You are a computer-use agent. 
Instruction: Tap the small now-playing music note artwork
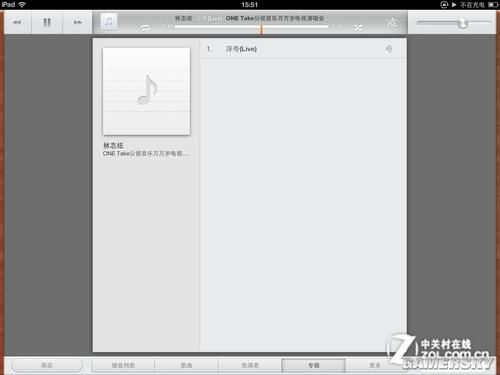coord(109,22)
